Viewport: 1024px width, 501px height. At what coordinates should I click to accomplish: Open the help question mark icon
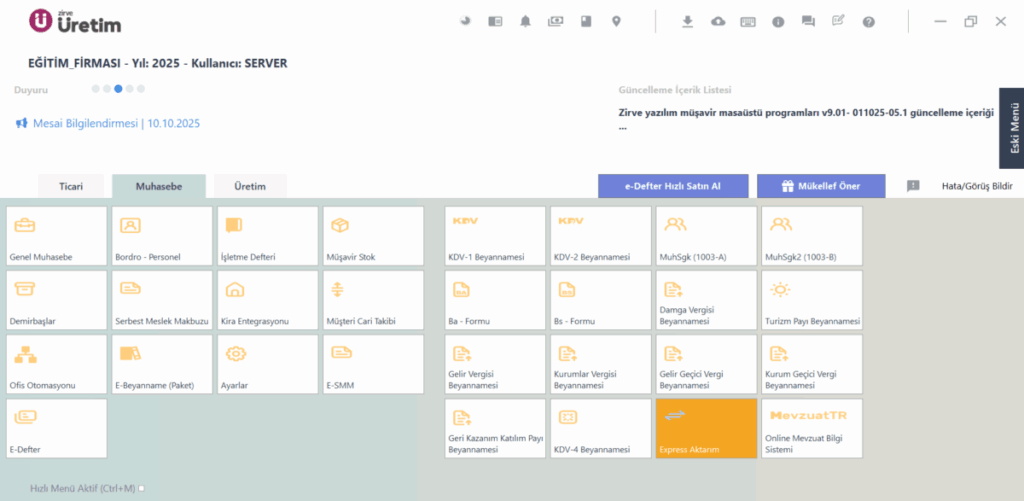click(868, 22)
